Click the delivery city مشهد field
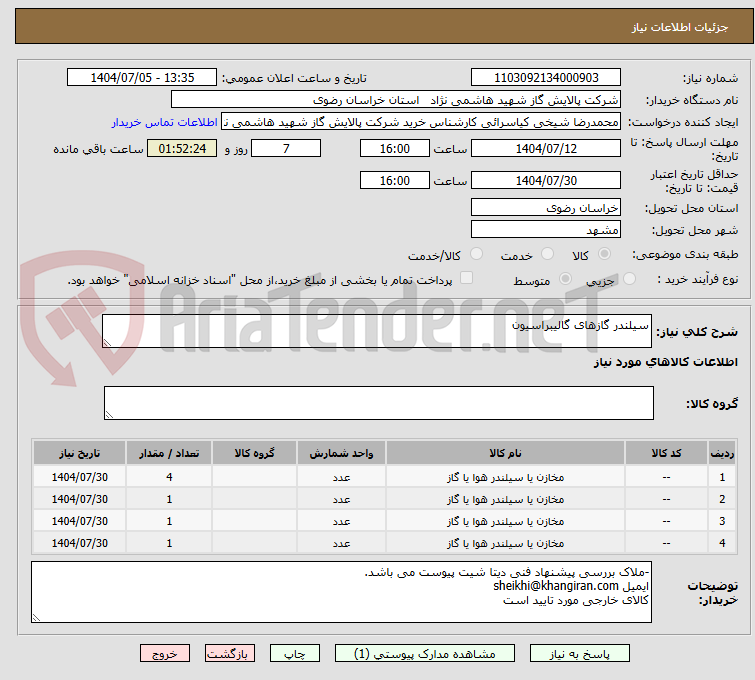The height and width of the screenshot is (680, 755). tap(546, 230)
